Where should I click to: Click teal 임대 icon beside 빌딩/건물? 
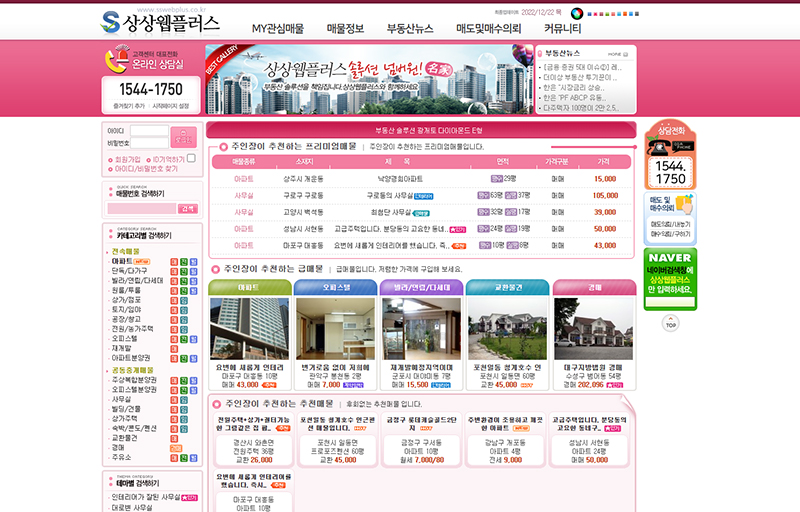tap(184, 409)
